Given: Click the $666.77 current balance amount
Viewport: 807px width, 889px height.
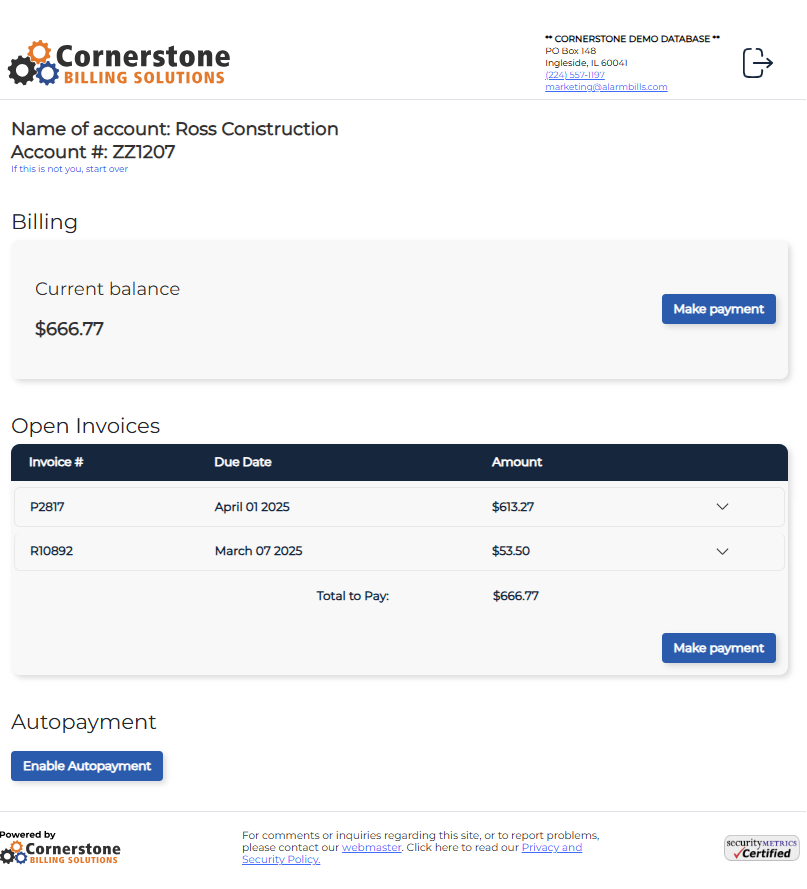Looking at the screenshot, I should click(x=69, y=329).
